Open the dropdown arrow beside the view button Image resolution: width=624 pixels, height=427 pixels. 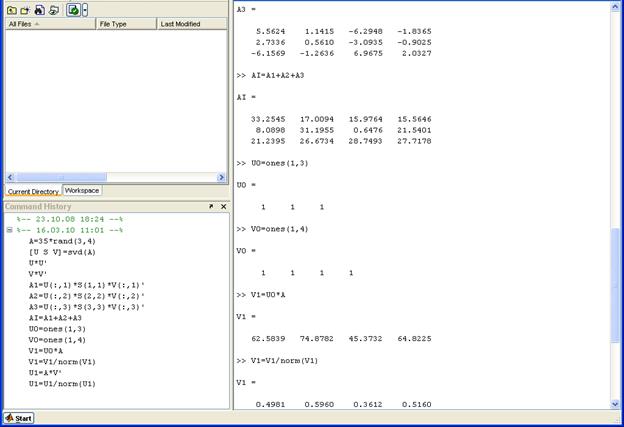tap(85, 9)
